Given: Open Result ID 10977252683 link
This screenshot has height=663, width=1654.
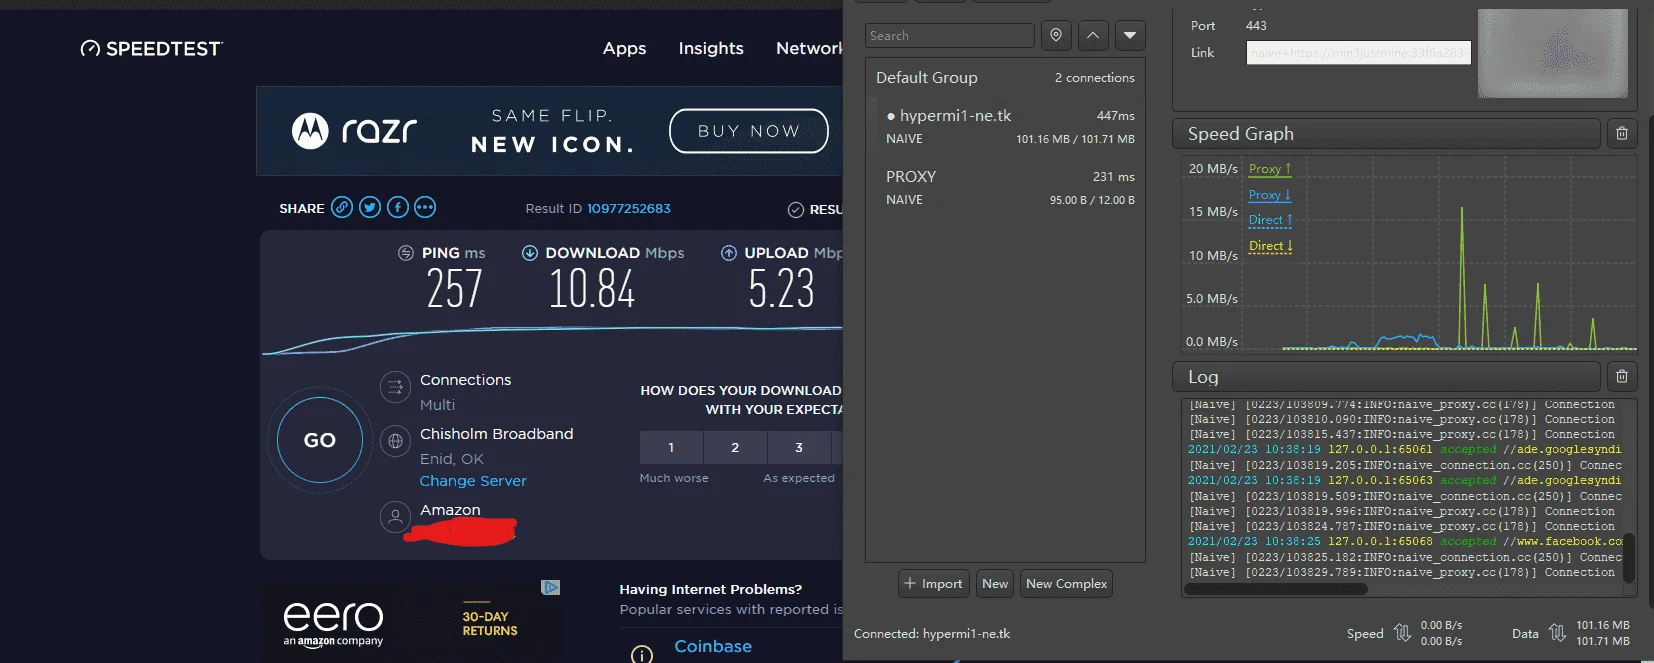Looking at the screenshot, I should tap(628, 209).
